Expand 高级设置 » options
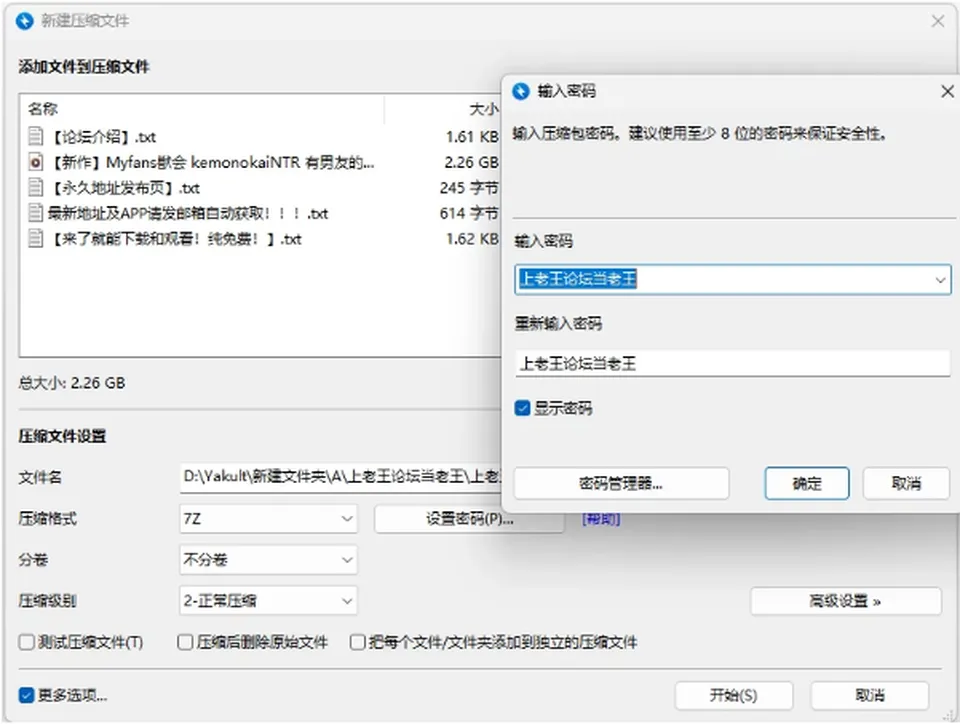Viewport: 960px width, 724px height. point(846,601)
